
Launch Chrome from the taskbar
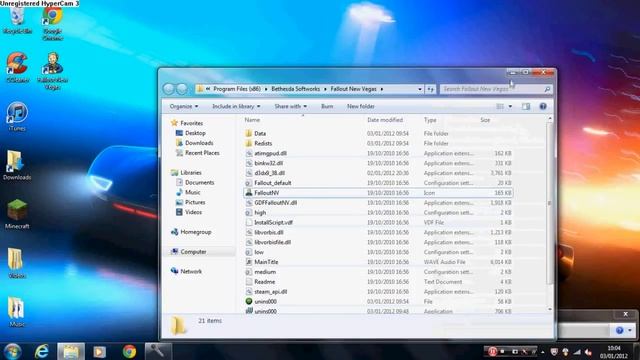(x=129, y=351)
